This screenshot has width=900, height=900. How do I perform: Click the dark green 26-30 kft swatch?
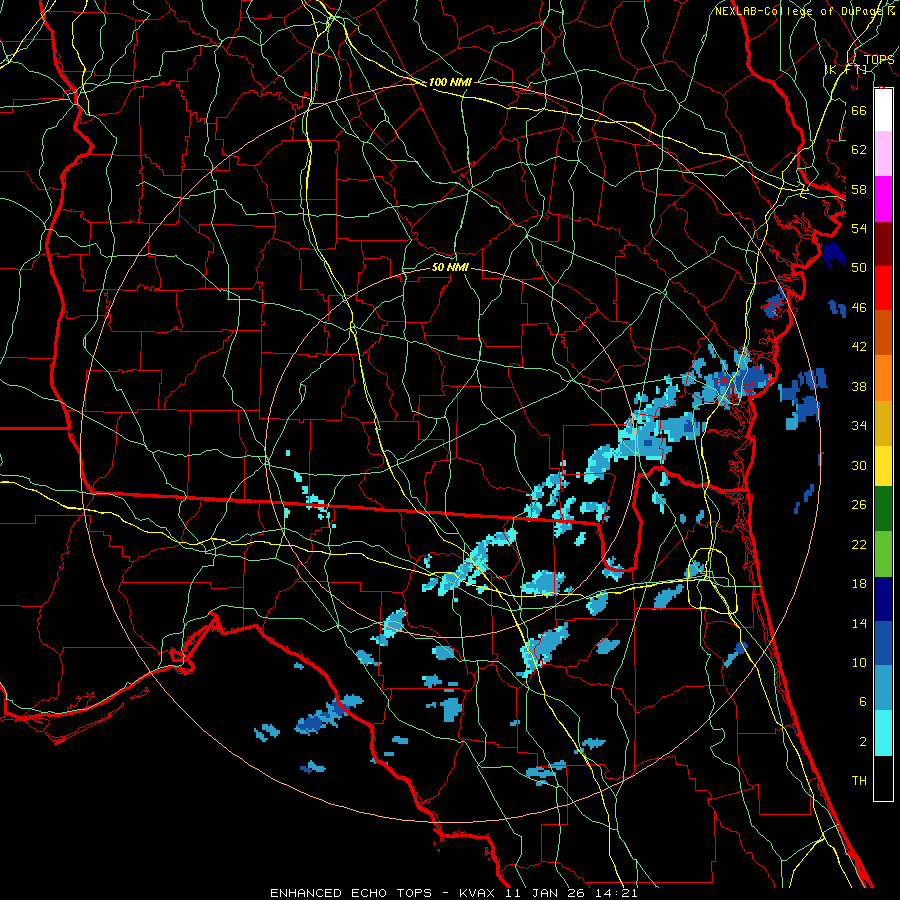(883, 509)
